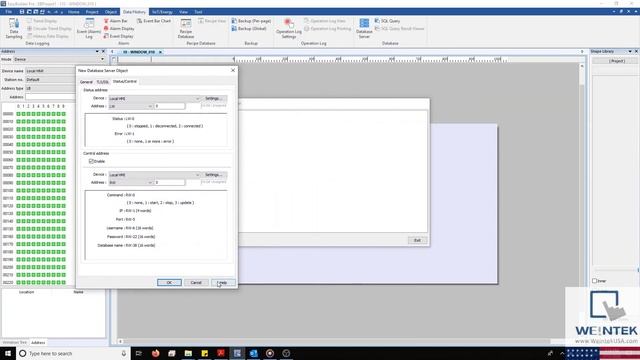Switch to the General tab in dialog
Screen dimensions: 640x360
(86, 82)
